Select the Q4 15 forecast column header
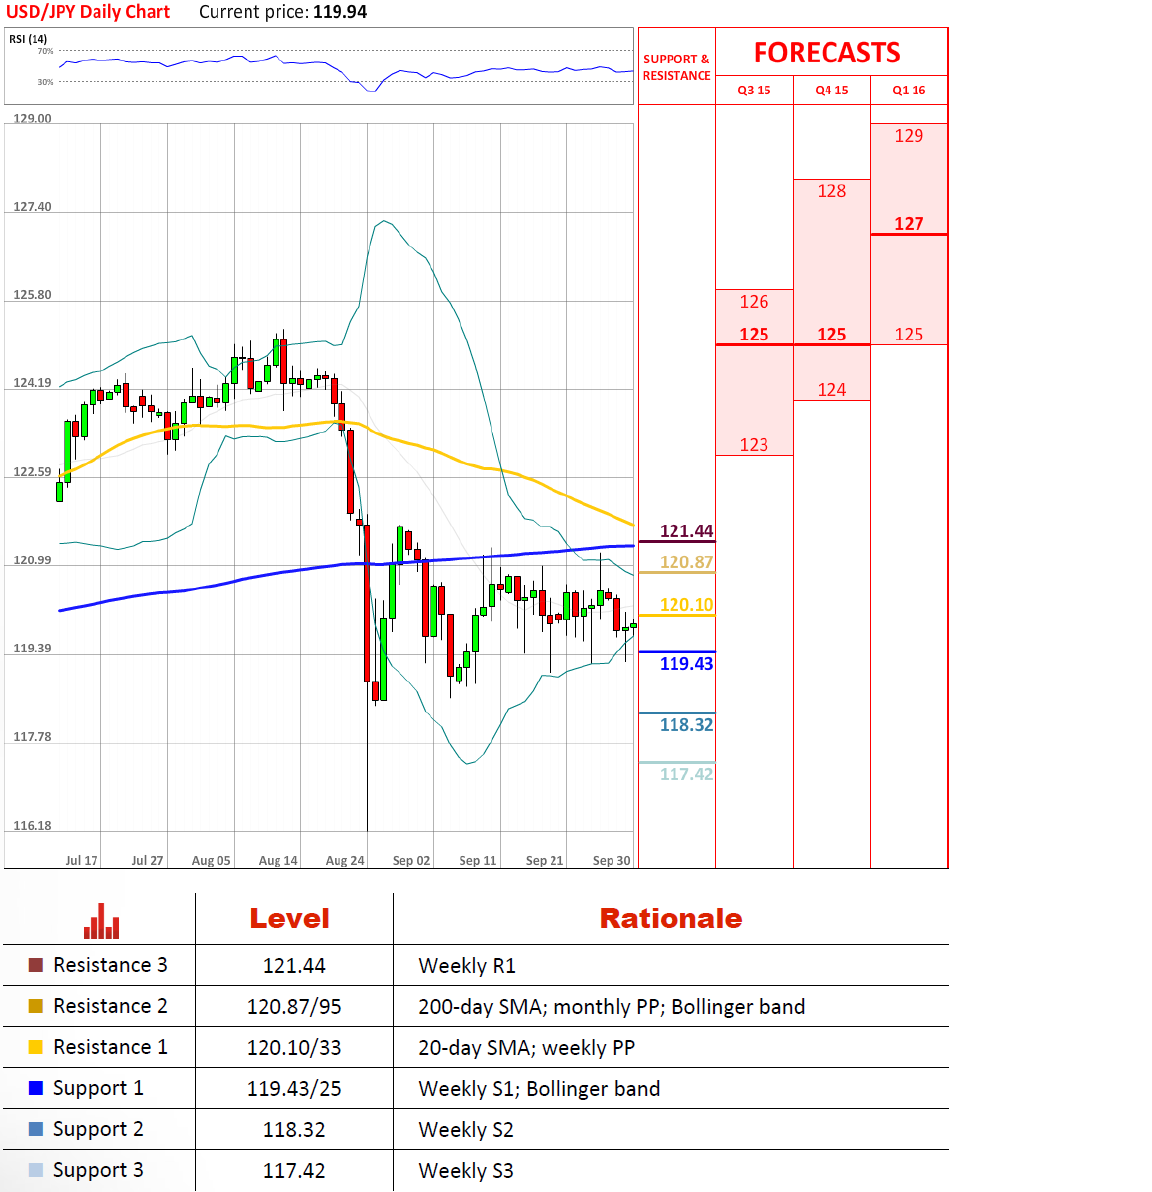Screen dimensions: 1152x1192 click(x=831, y=90)
